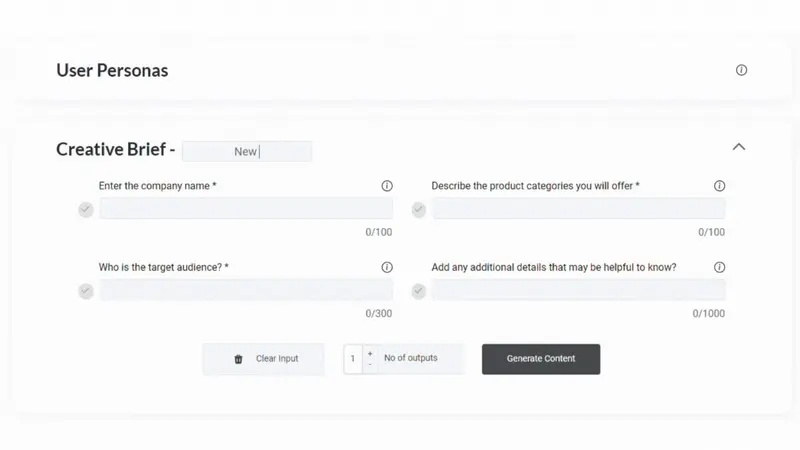Viewport: 800px width, 450px height.
Task: Collapse the Creative Brief section chevron
Action: click(x=739, y=147)
